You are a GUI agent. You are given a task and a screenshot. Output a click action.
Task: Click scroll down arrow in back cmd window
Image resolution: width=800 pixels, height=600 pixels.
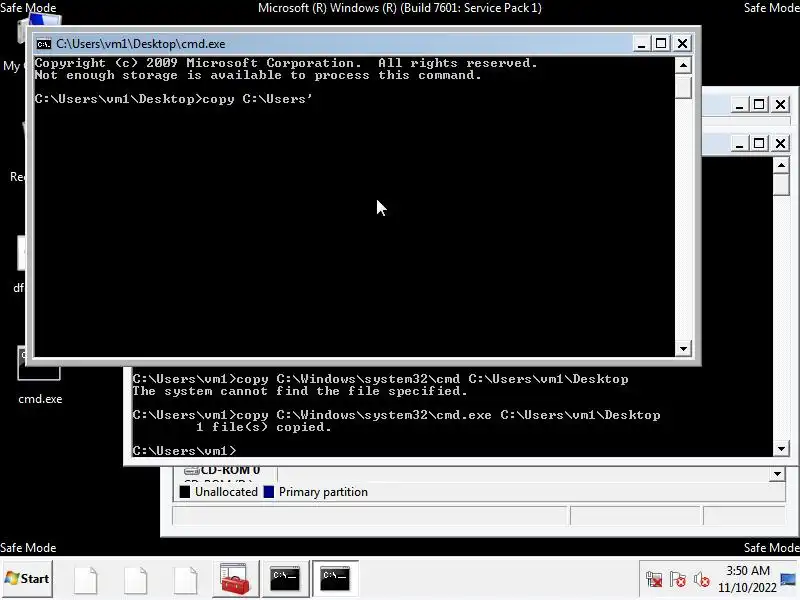click(x=781, y=449)
